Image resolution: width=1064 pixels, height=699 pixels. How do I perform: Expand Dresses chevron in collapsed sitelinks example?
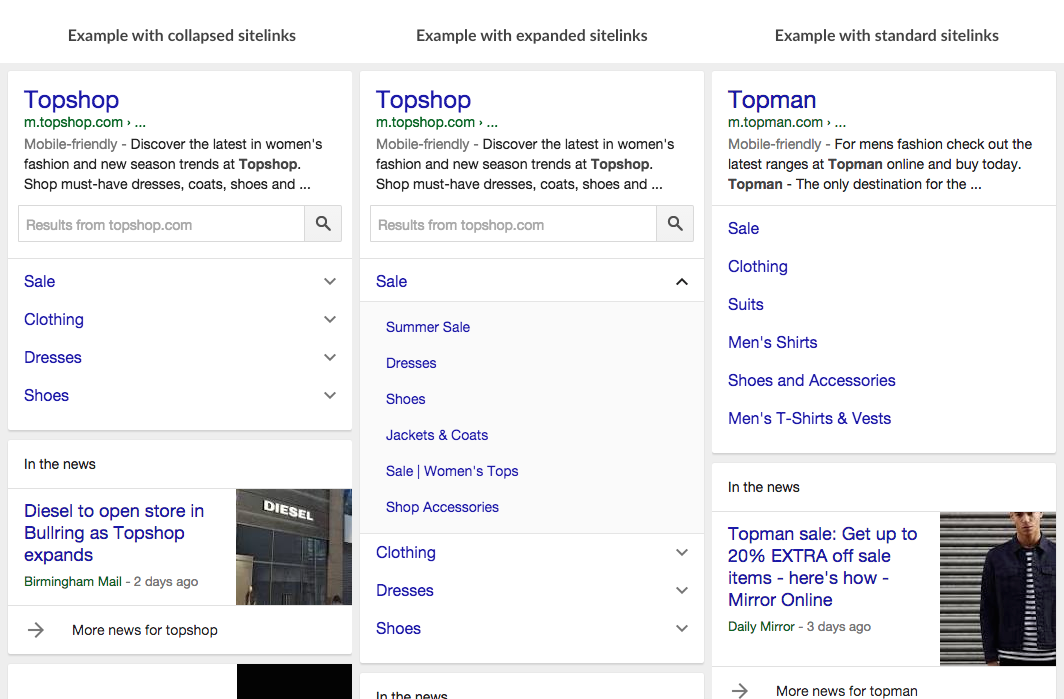(330, 358)
